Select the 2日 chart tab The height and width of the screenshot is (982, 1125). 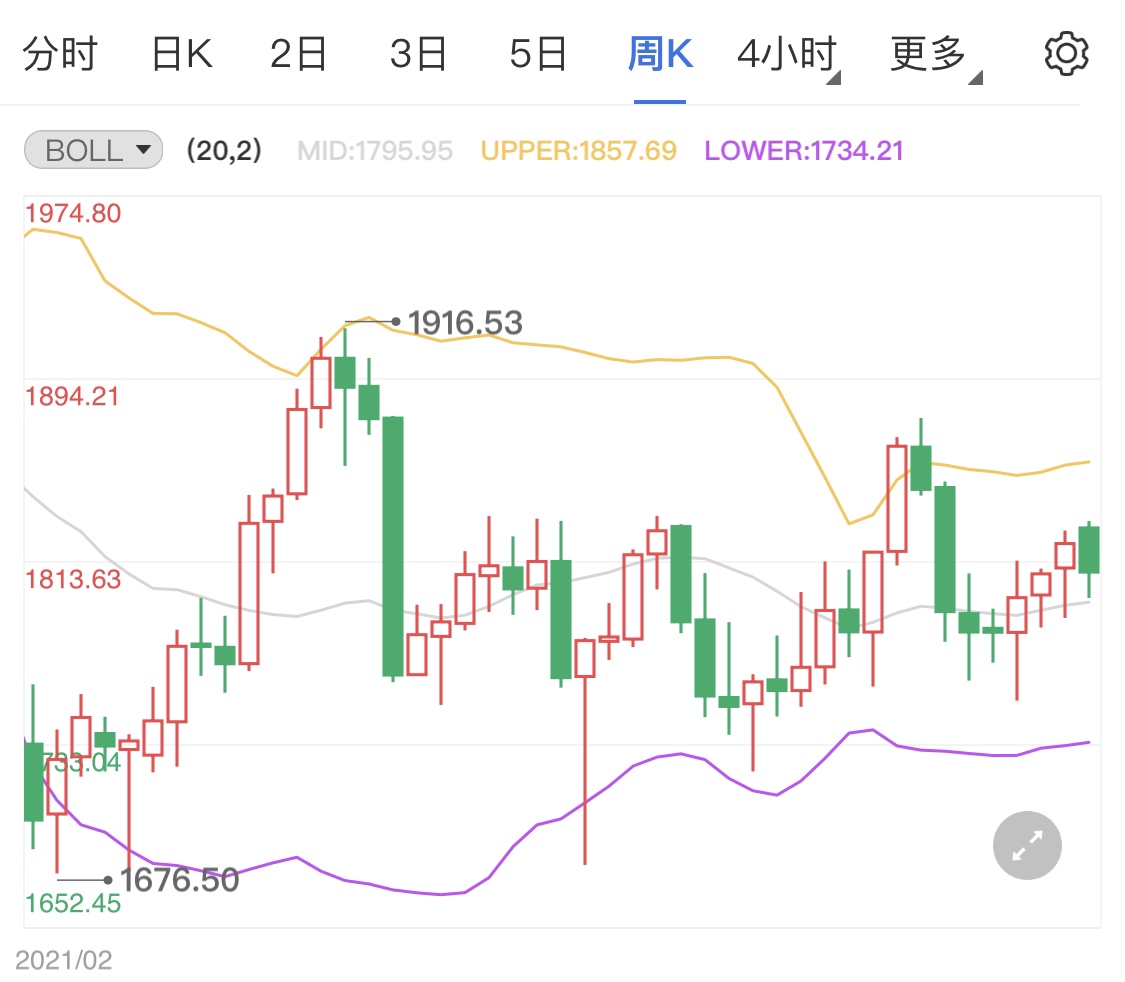[x=298, y=54]
